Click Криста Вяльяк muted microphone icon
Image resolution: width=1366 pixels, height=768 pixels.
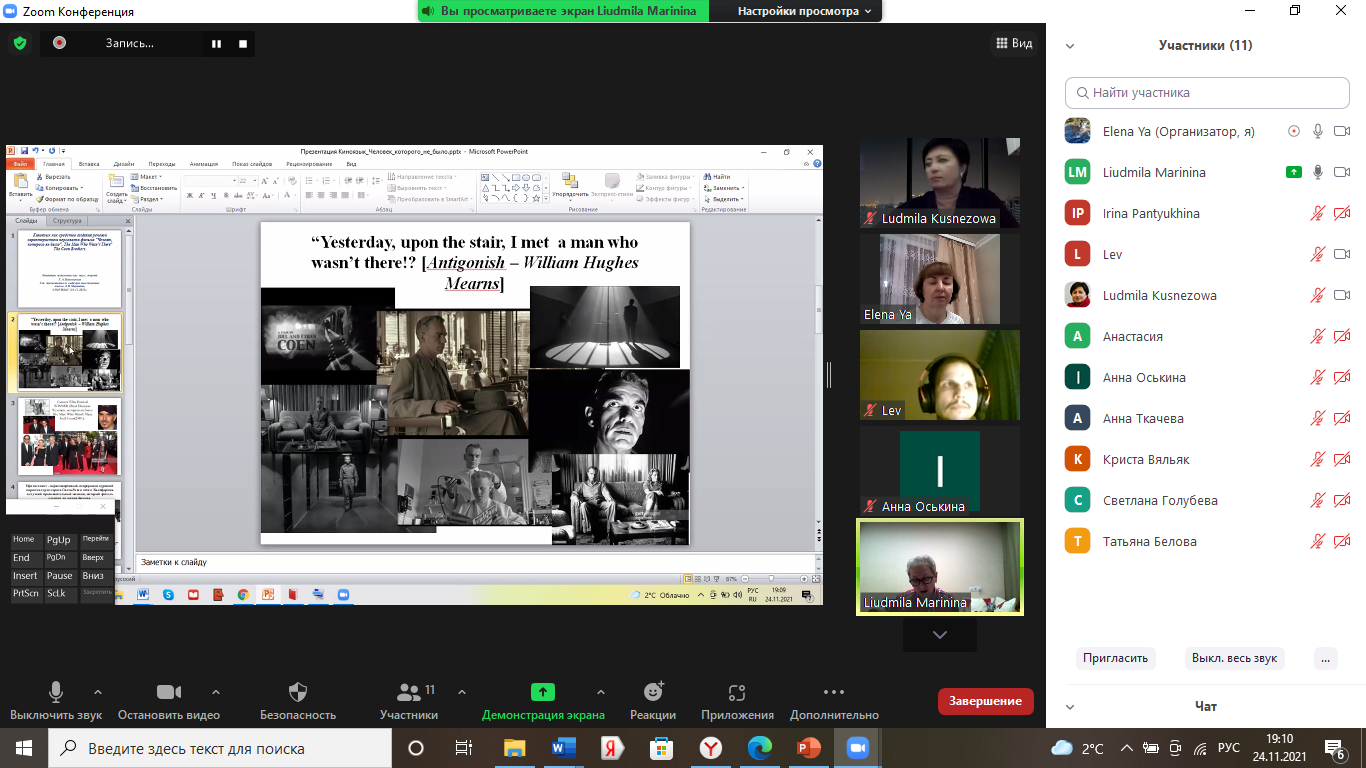[1318, 459]
